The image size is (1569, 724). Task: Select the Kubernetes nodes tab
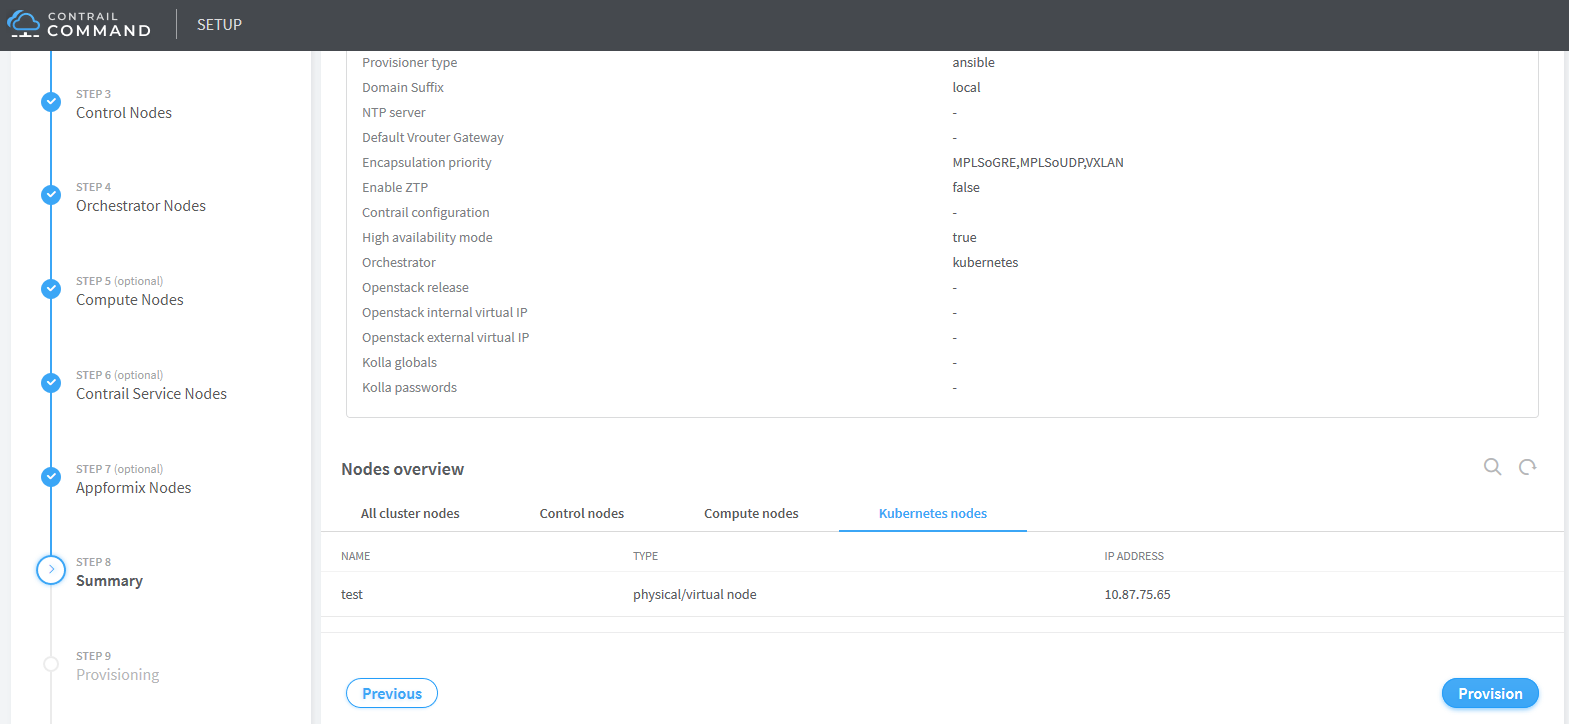[933, 513]
